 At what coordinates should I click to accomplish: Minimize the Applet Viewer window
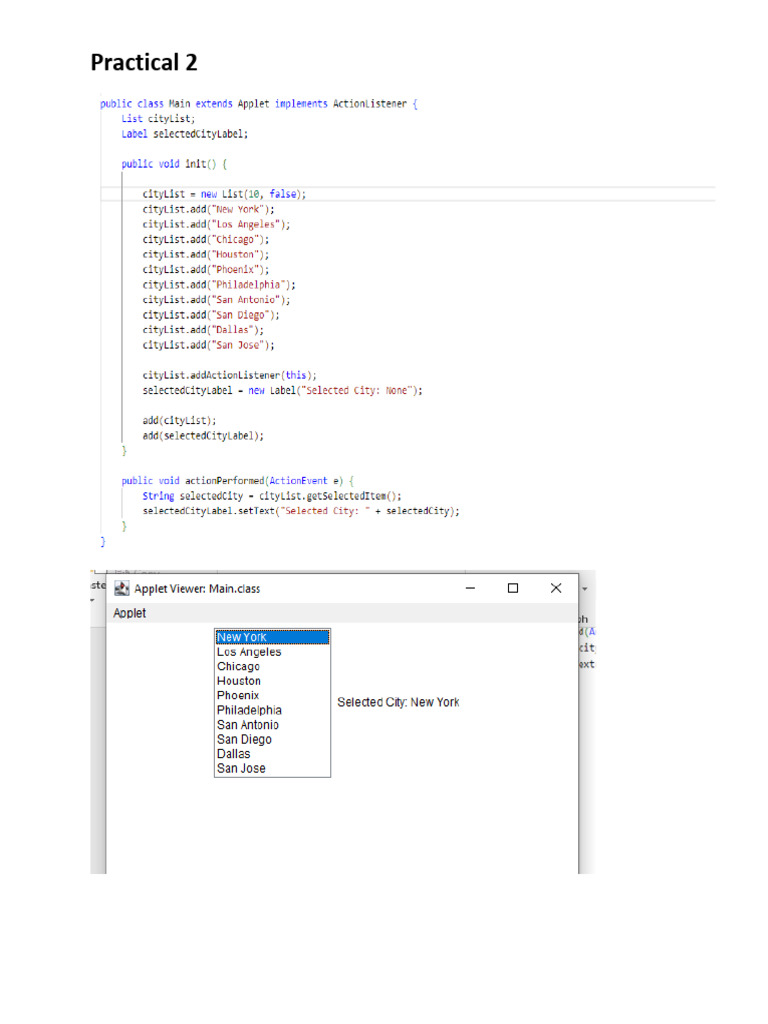(x=470, y=589)
